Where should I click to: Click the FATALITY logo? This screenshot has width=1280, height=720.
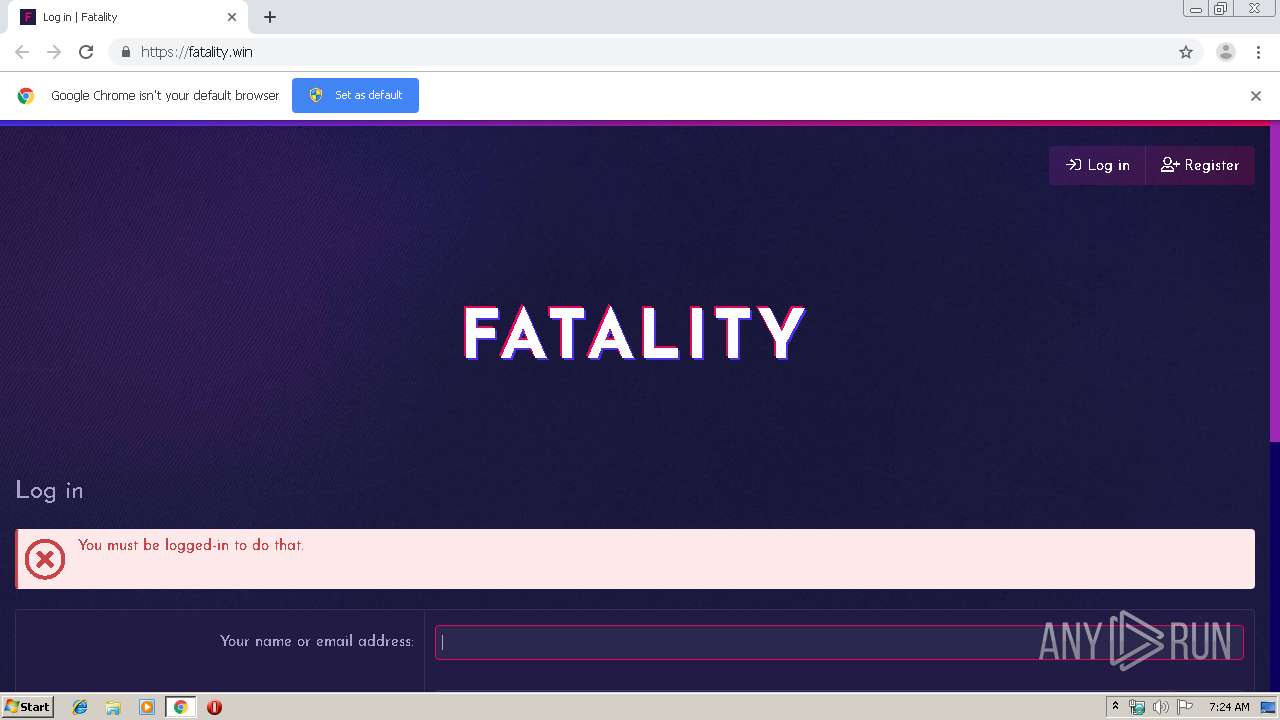[634, 333]
